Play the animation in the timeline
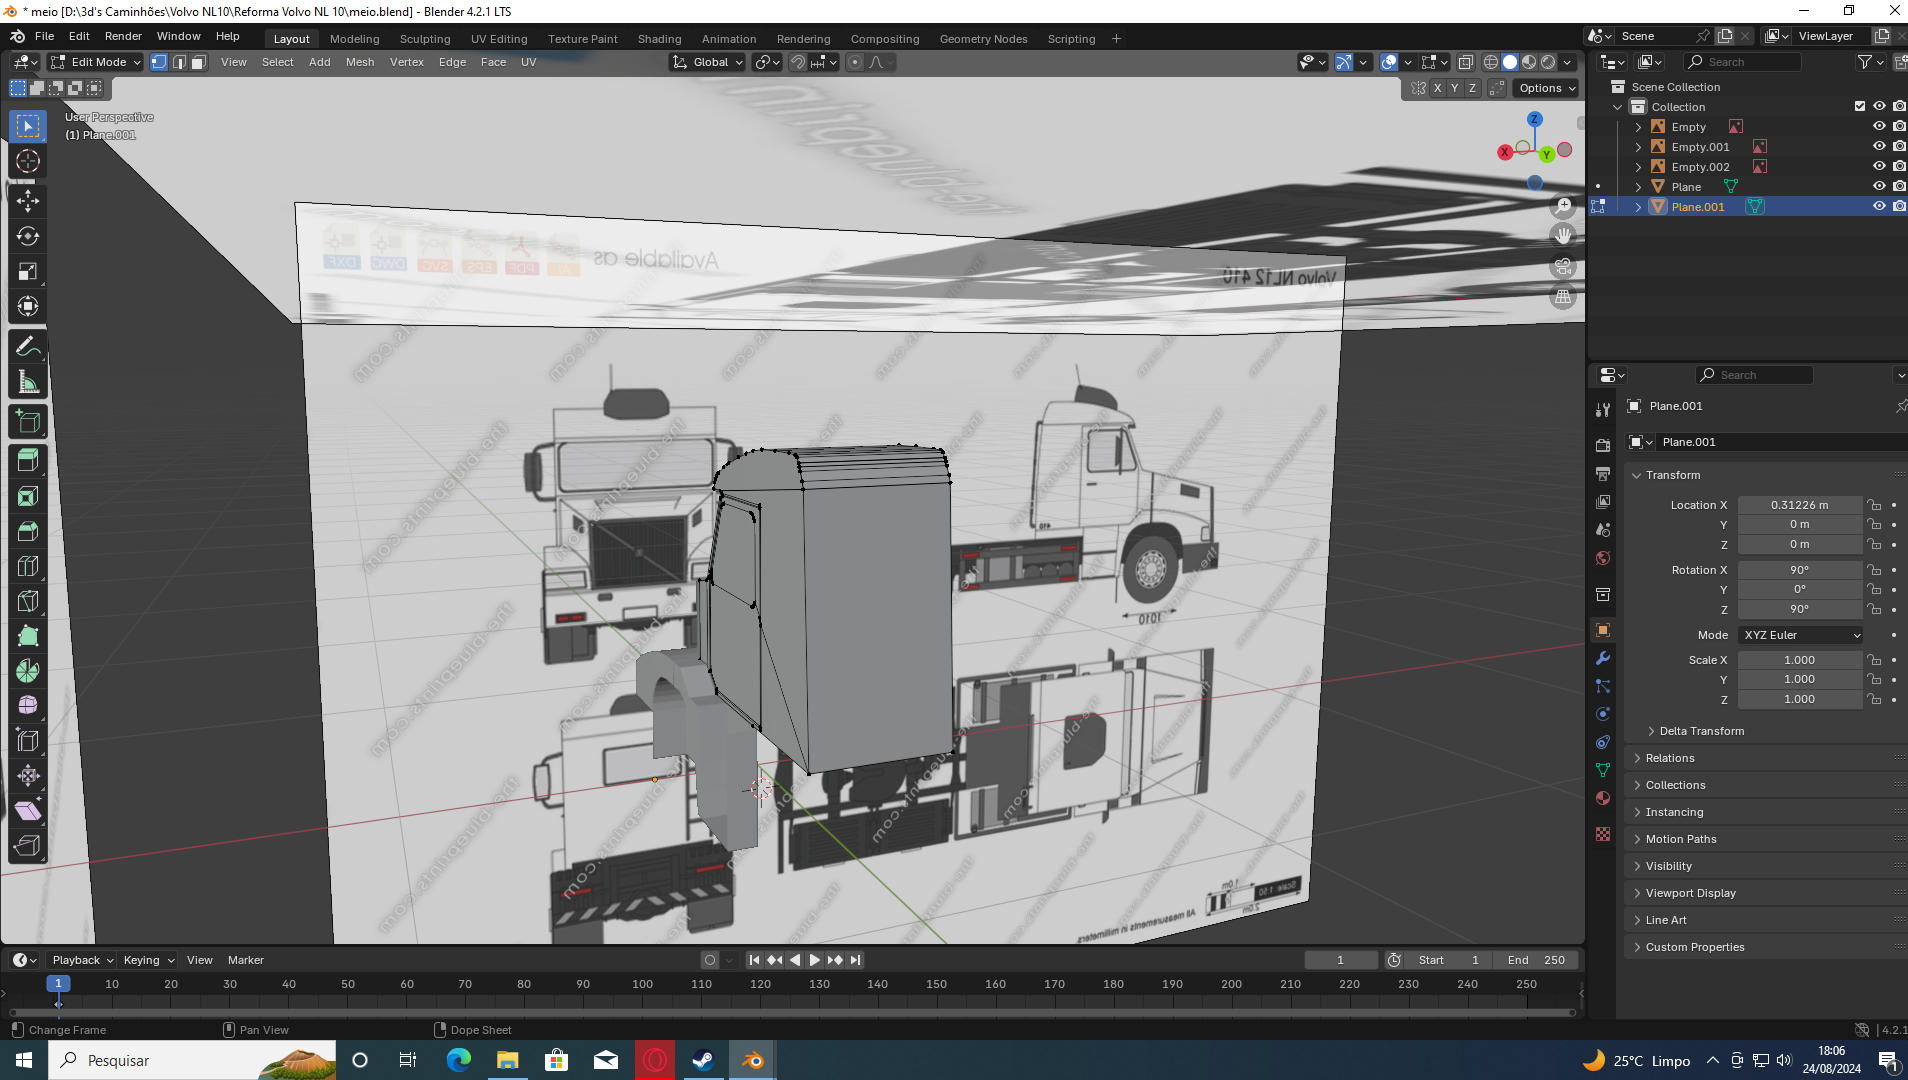Image resolution: width=1908 pixels, height=1080 pixels. click(815, 960)
